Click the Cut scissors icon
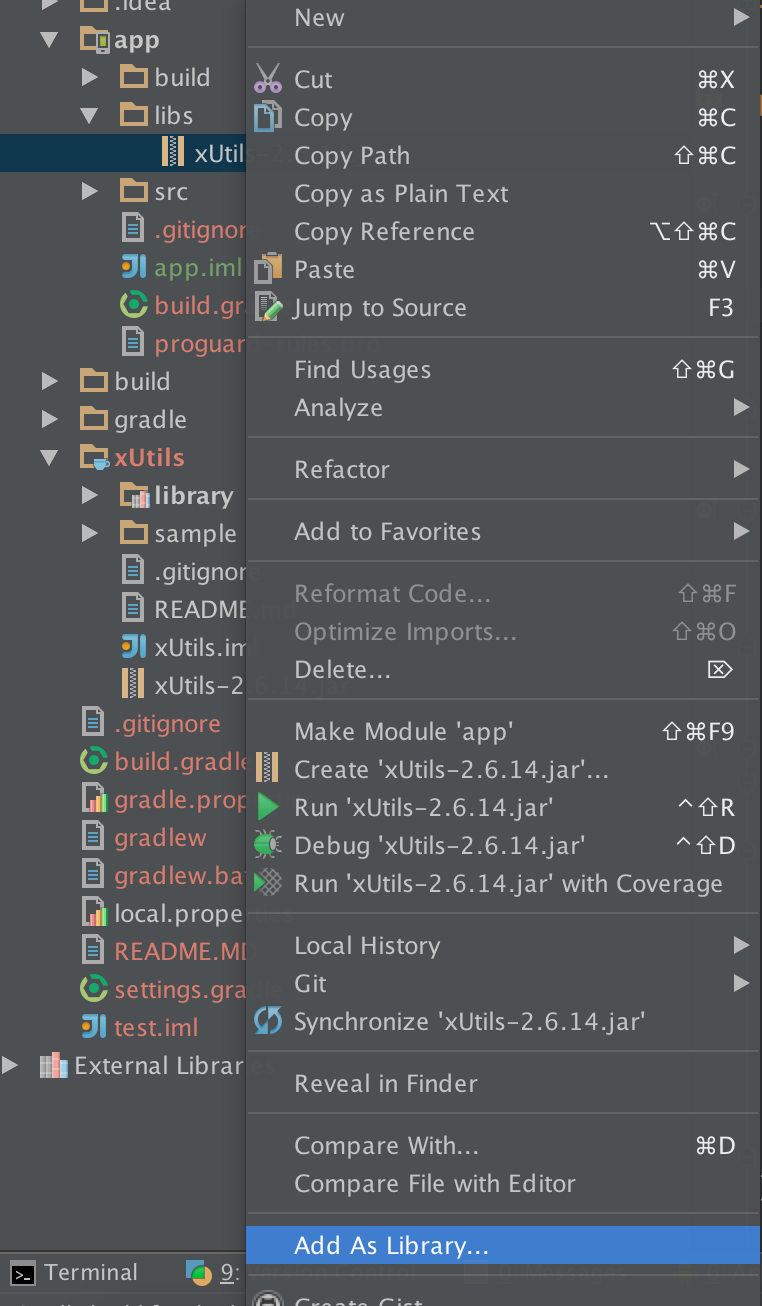 pos(267,79)
